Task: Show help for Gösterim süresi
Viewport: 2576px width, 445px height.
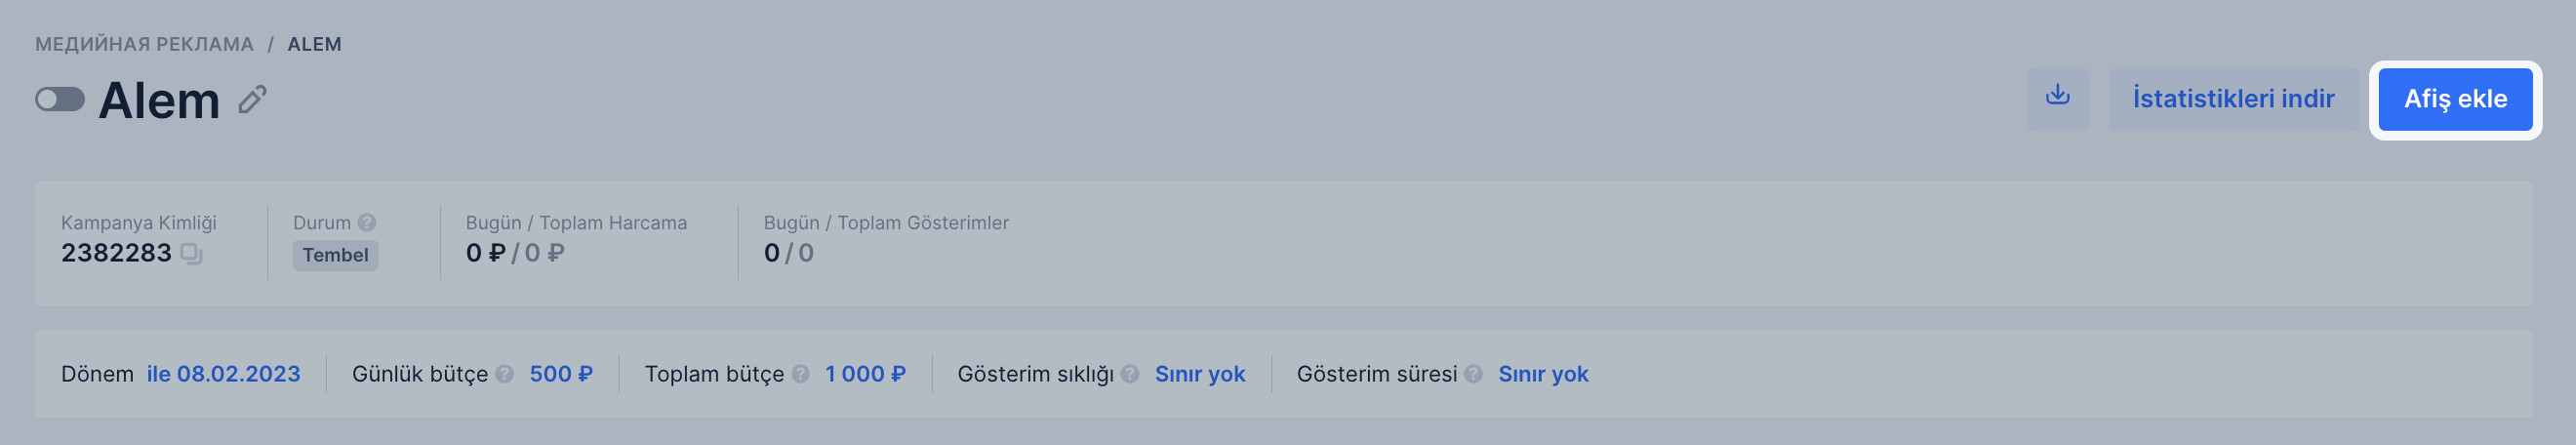Action: (1473, 374)
